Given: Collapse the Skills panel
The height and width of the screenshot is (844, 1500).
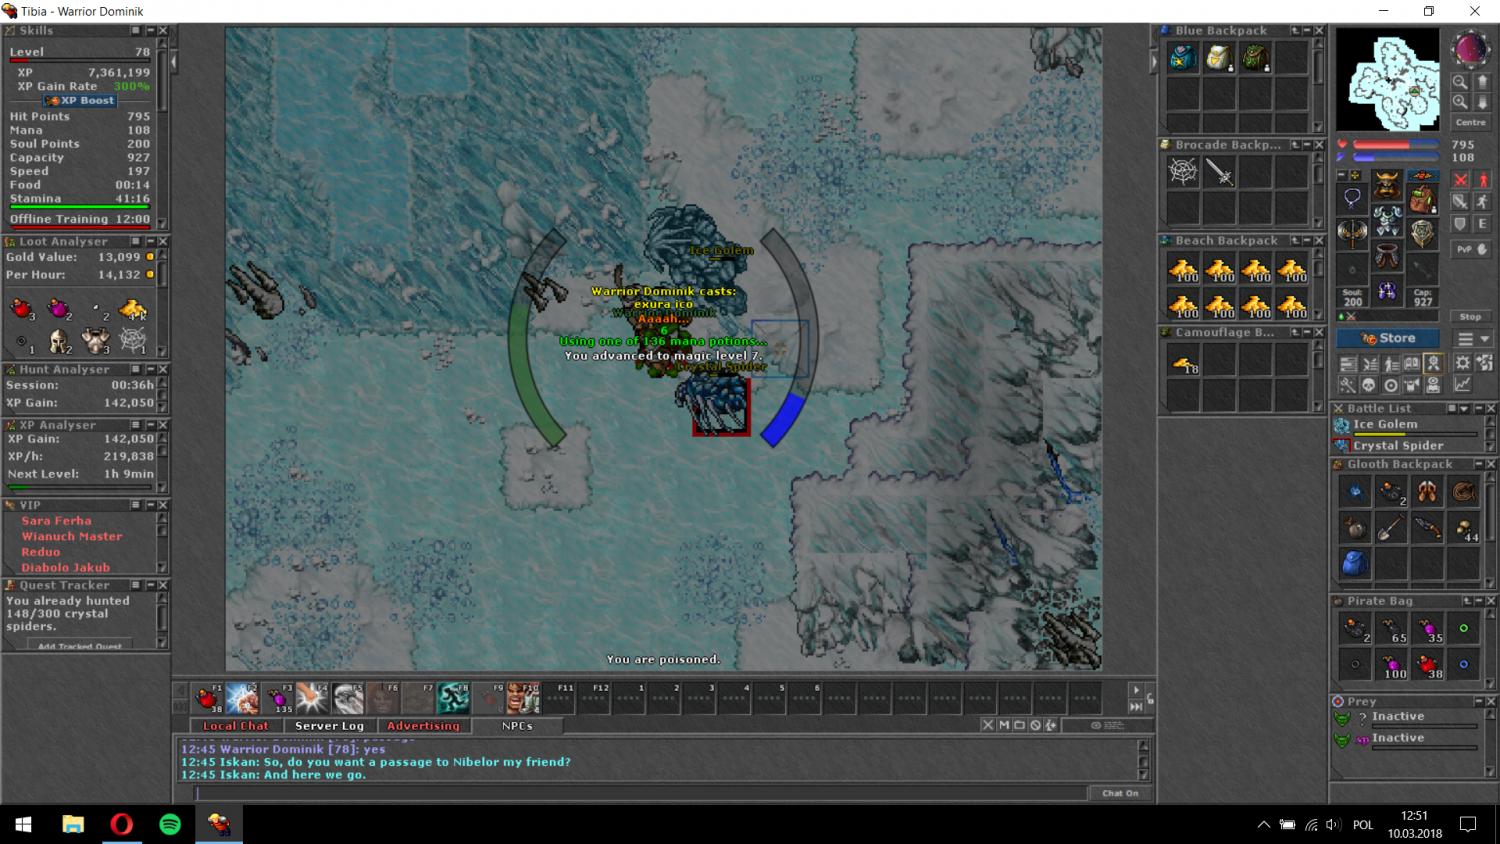Looking at the screenshot, I should (x=150, y=31).
